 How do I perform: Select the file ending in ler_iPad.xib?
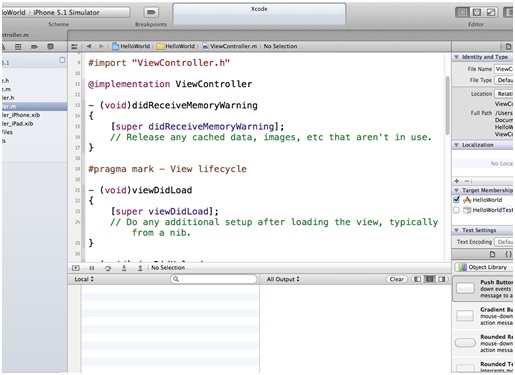[x=34, y=124]
